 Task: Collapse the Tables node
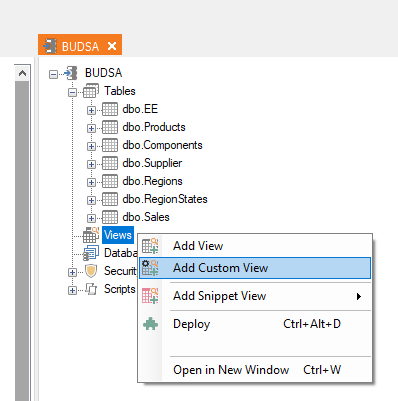pos(72,92)
